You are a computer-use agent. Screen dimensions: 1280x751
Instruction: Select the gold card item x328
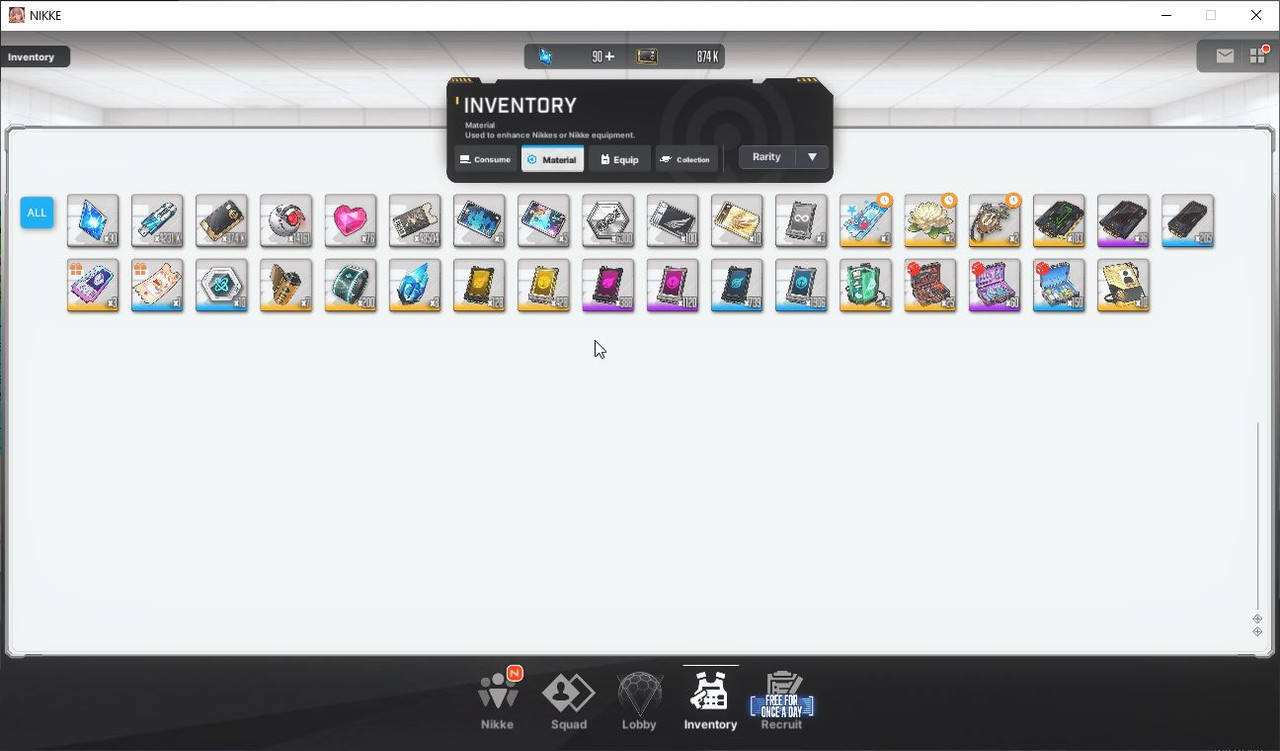(x=543, y=285)
